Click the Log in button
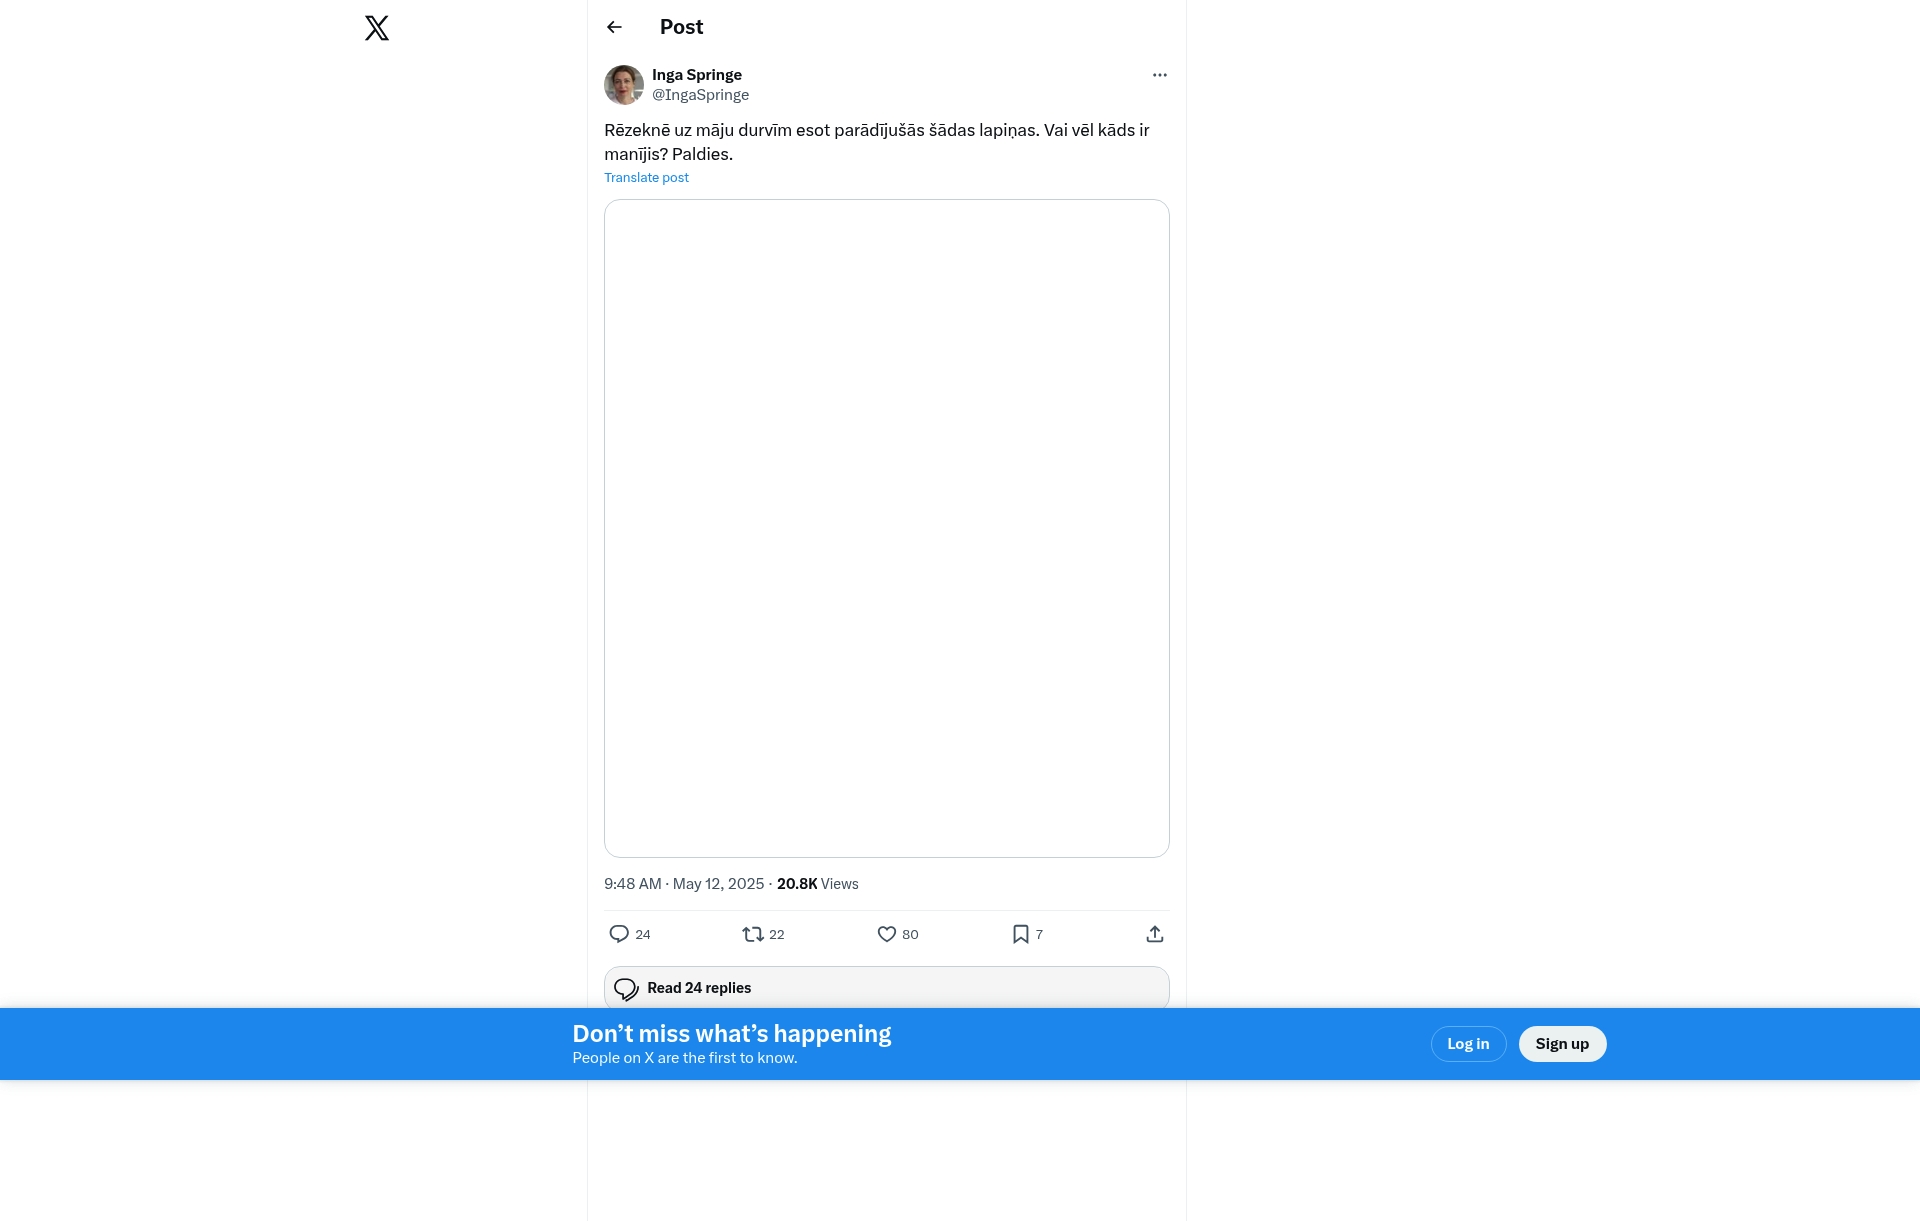 (x=1468, y=1044)
